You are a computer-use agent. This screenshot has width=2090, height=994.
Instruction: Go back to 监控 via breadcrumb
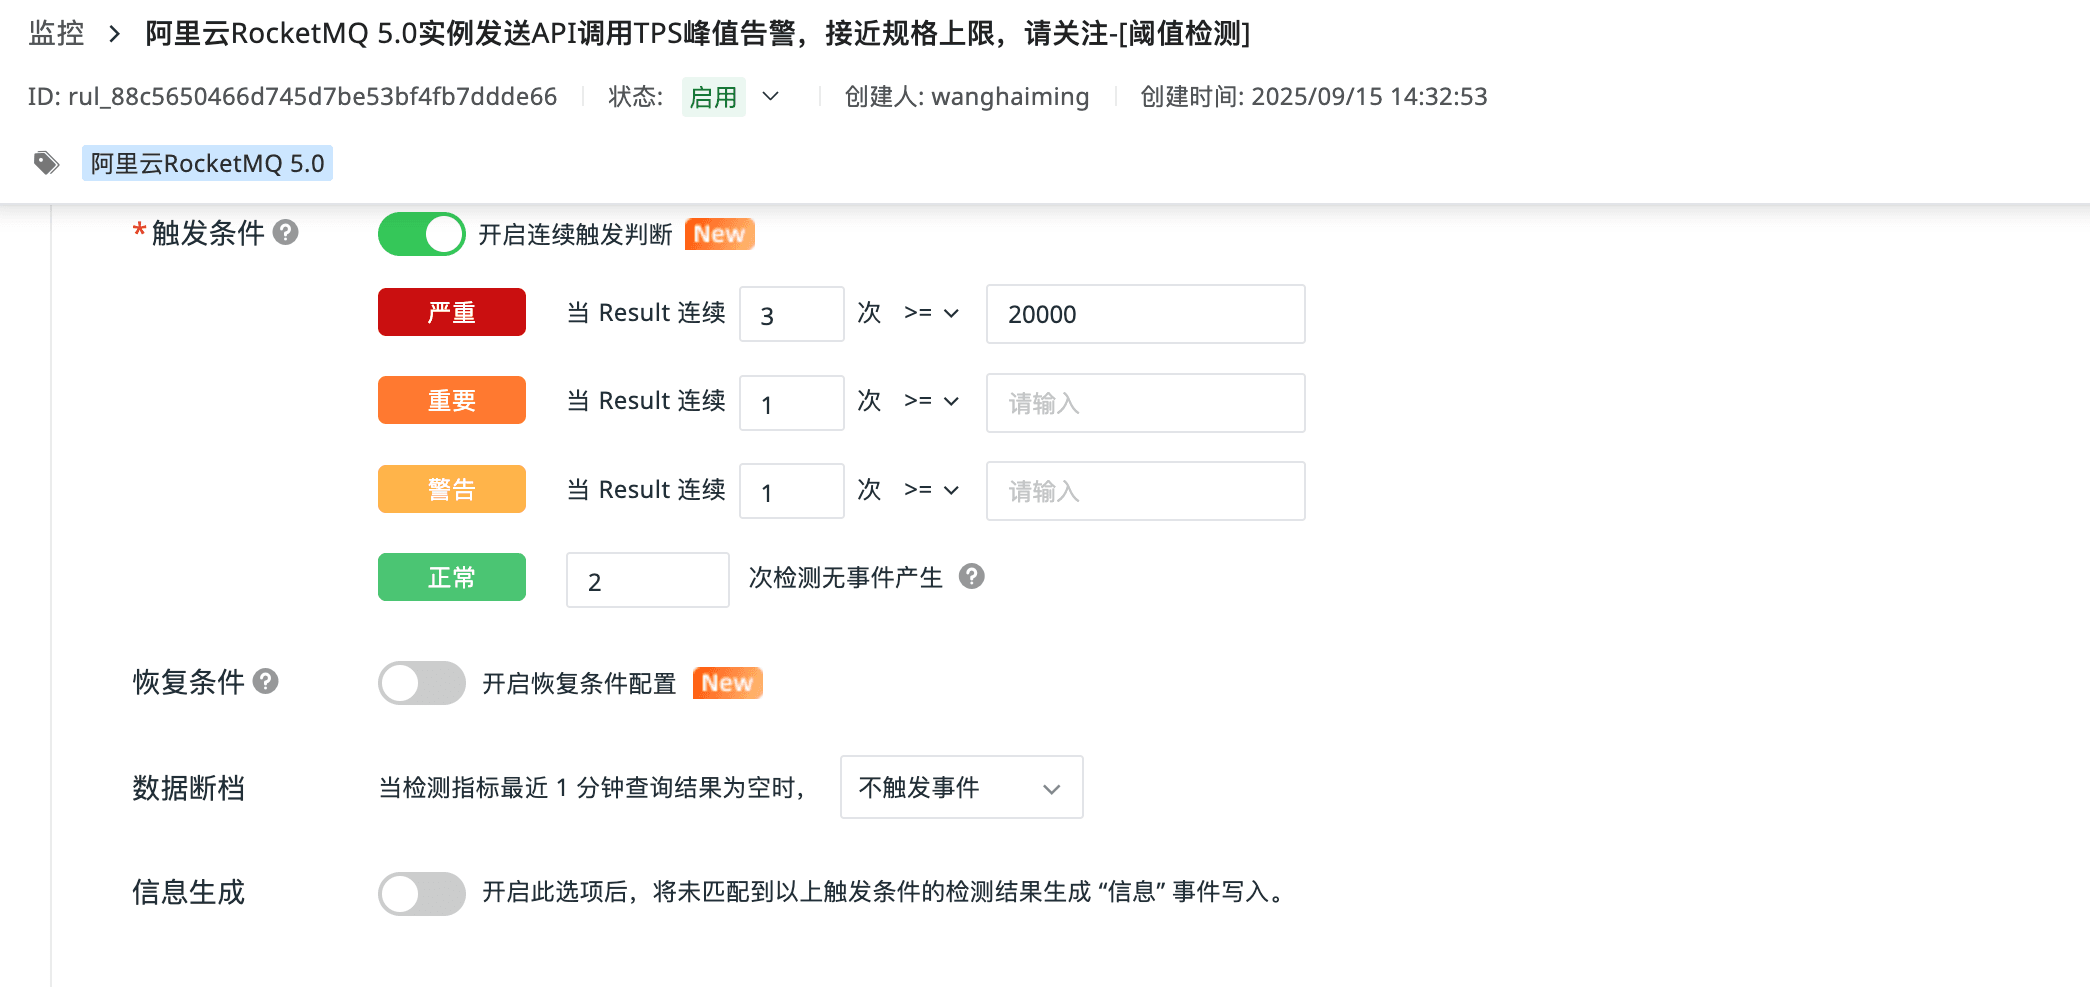[x=56, y=34]
